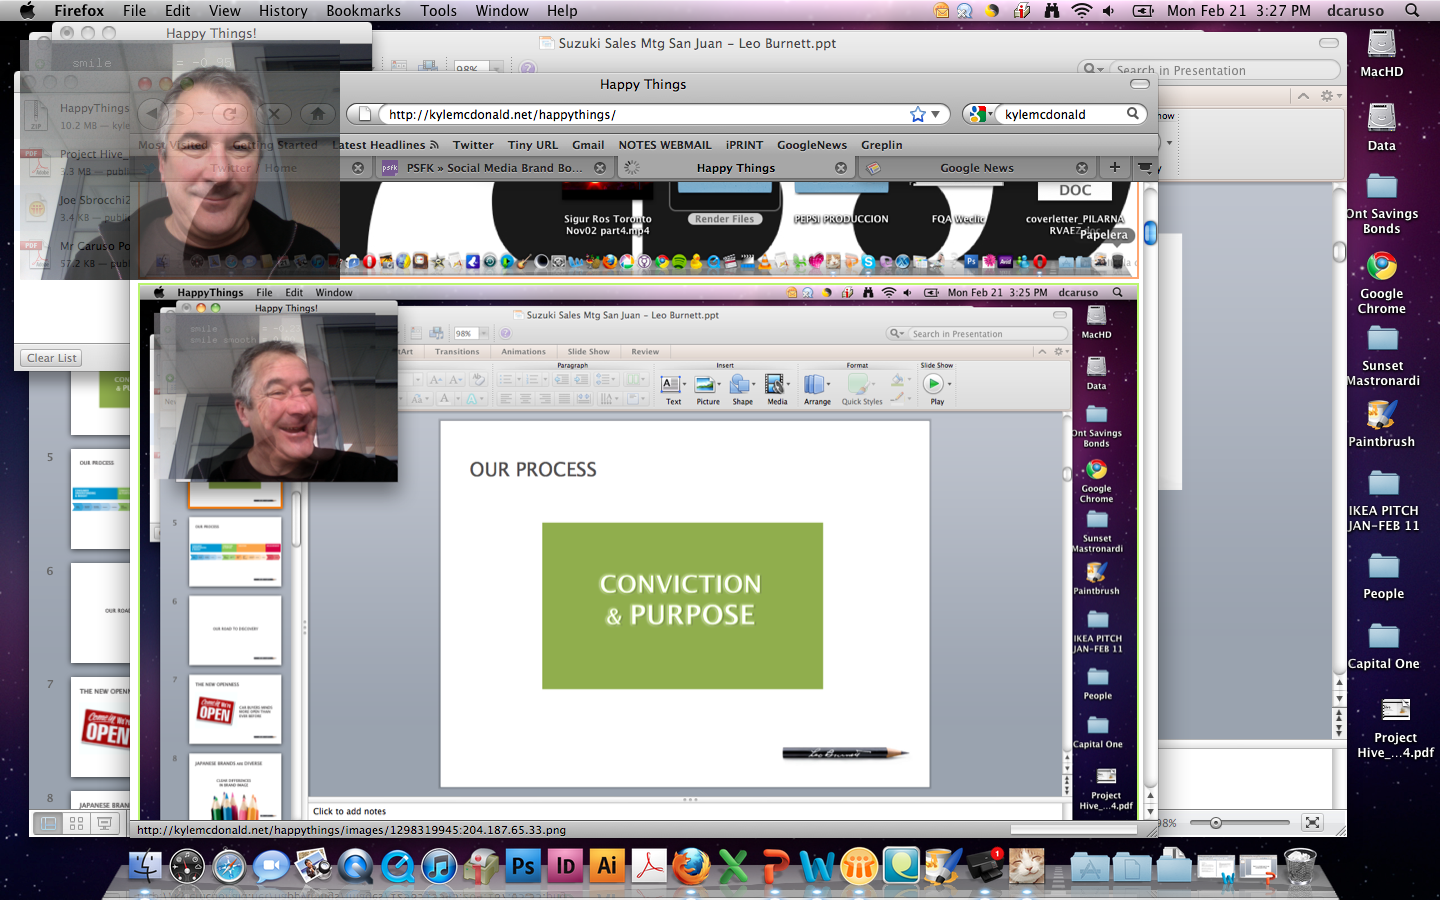Open the Gmail bookmark in bookmarks toolbar
Screen dimensions: 1440x900
[x=588, y=145]
